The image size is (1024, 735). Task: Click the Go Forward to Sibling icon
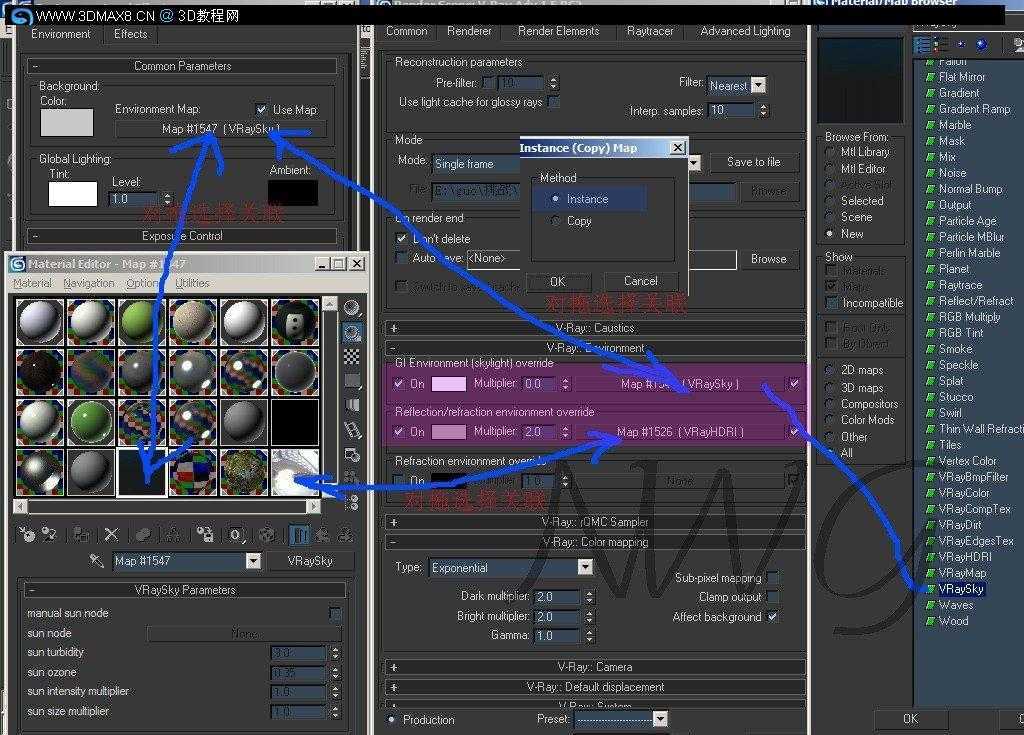point(345,534)
